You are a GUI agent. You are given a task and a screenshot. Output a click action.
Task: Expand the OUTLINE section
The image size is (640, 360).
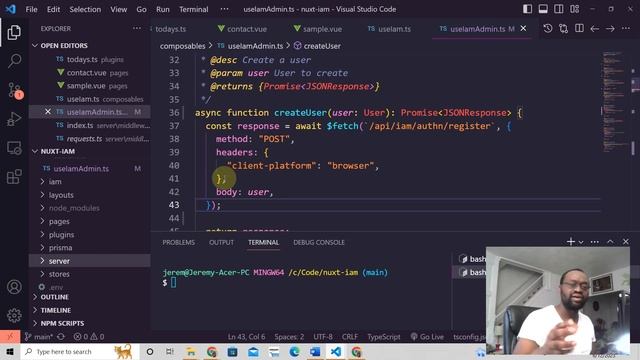coord(55,297)
